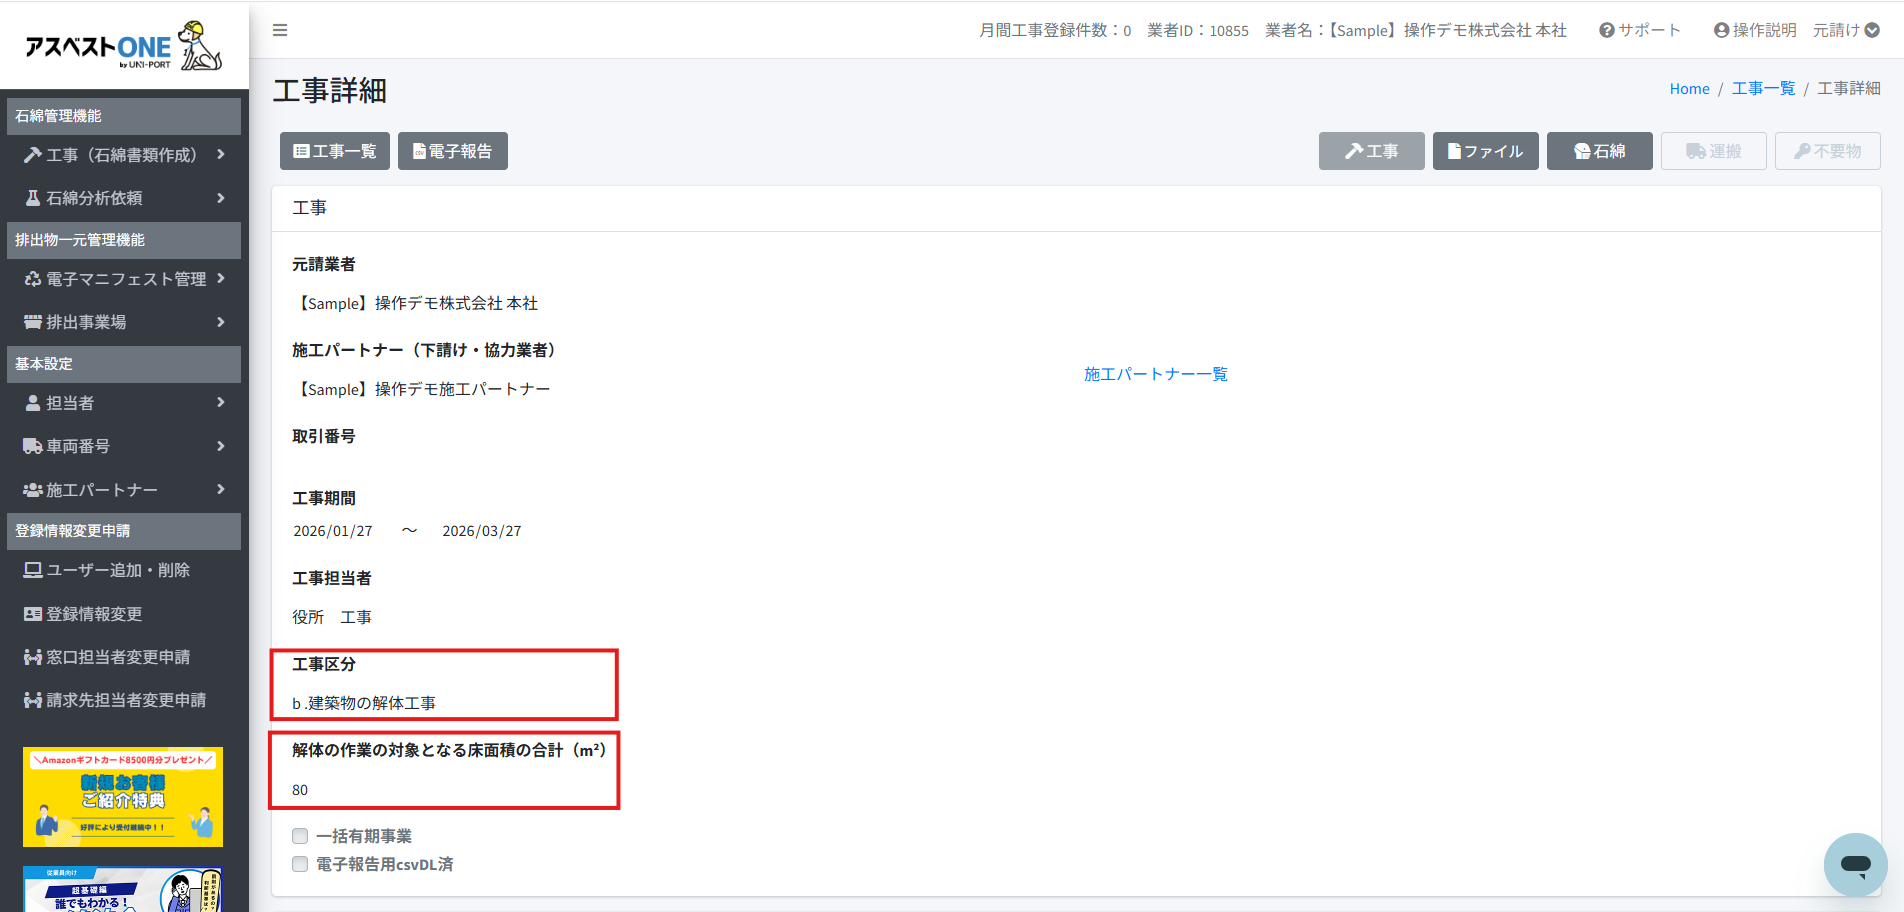Check the 一括有期事業 checkbox
The width and height of the screenshot is (1904, 912).
point(300,836)
